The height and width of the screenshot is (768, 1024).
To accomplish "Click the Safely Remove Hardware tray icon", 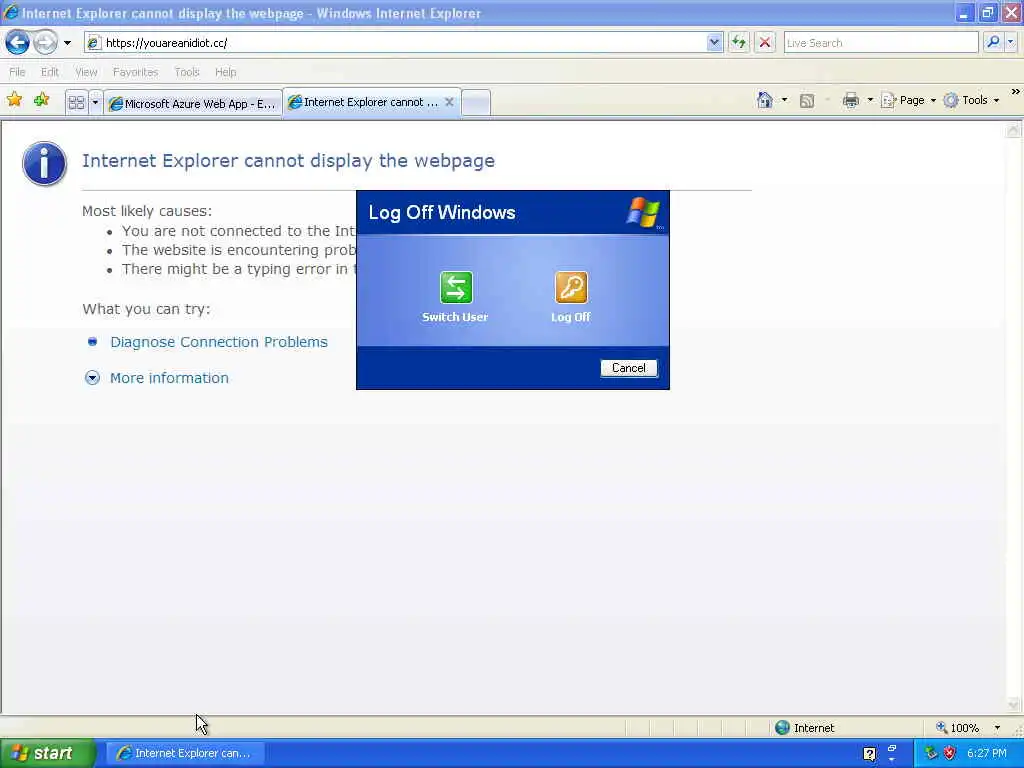I will tap(931, 754).
